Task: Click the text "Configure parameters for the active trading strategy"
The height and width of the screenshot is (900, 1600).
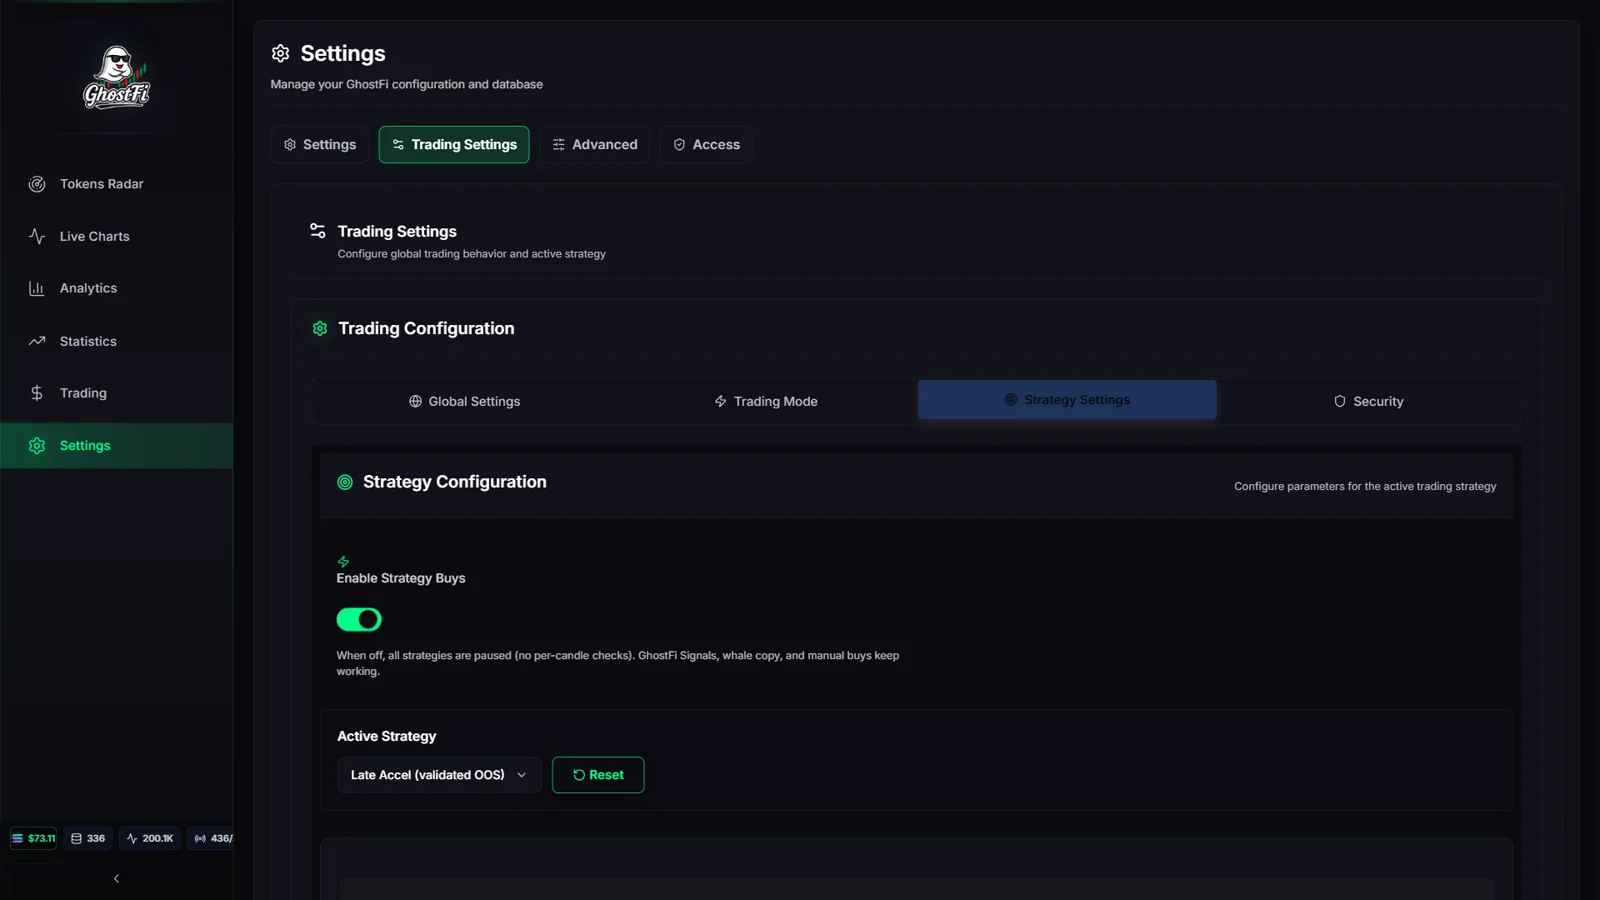Action: coord(1365,486)
